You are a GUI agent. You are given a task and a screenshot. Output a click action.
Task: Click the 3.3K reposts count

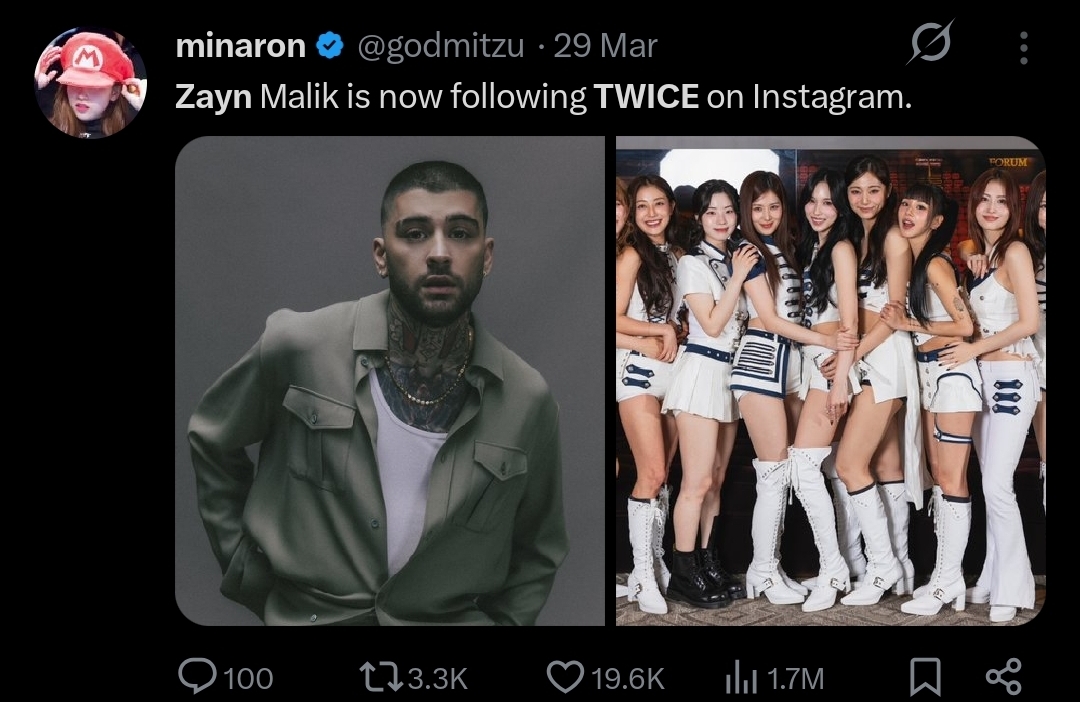(437, 679)
